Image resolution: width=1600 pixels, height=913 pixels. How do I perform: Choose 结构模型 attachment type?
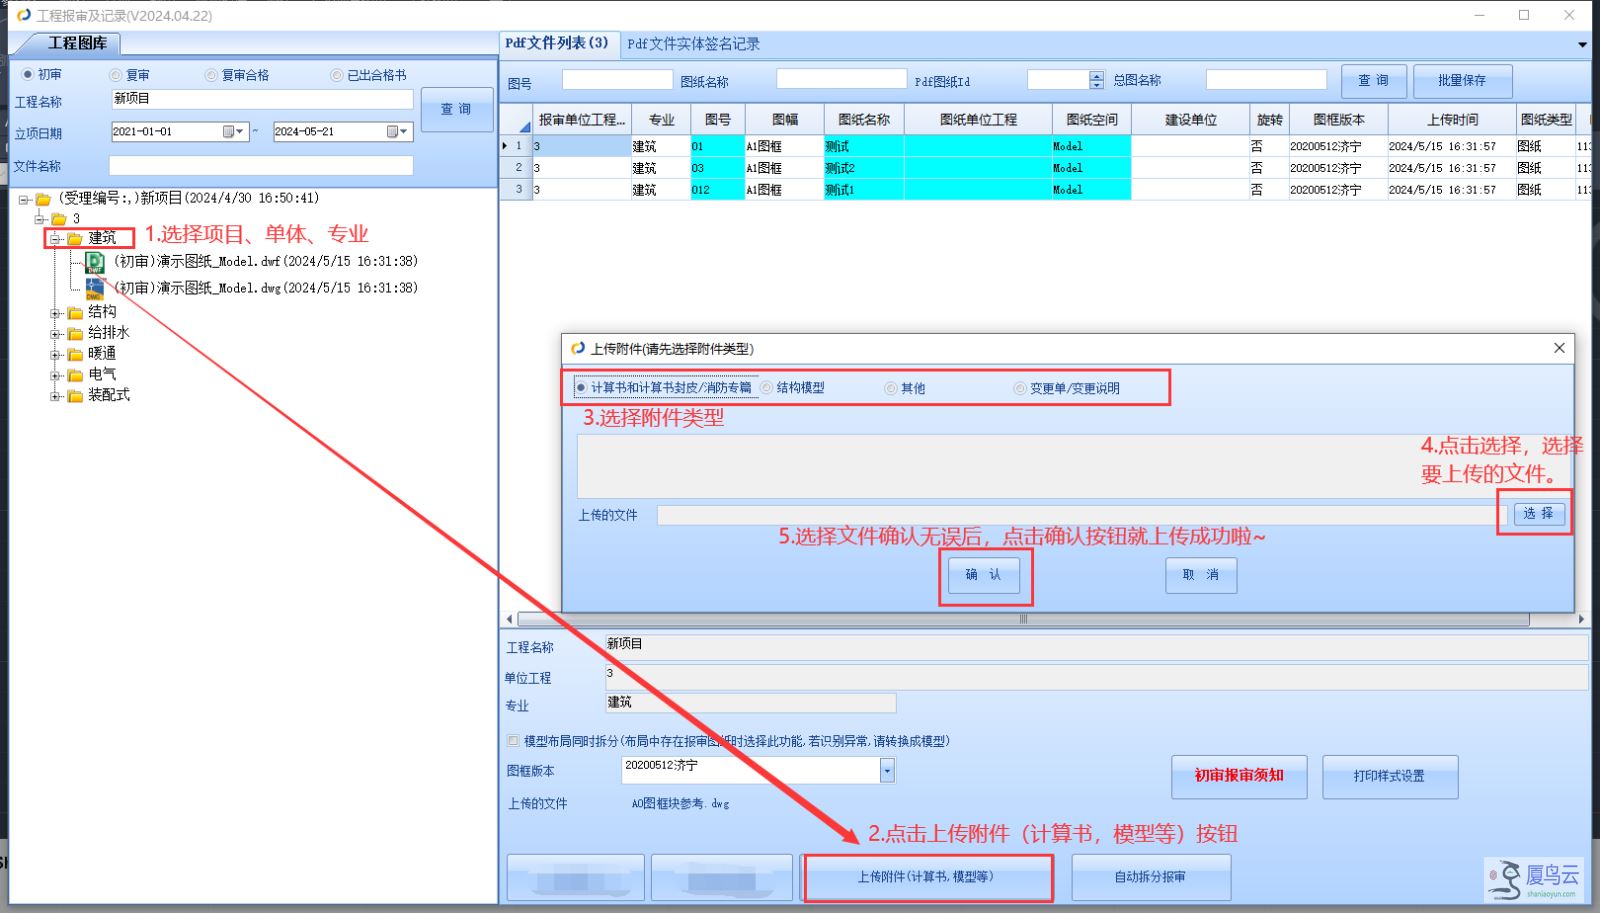767,387
